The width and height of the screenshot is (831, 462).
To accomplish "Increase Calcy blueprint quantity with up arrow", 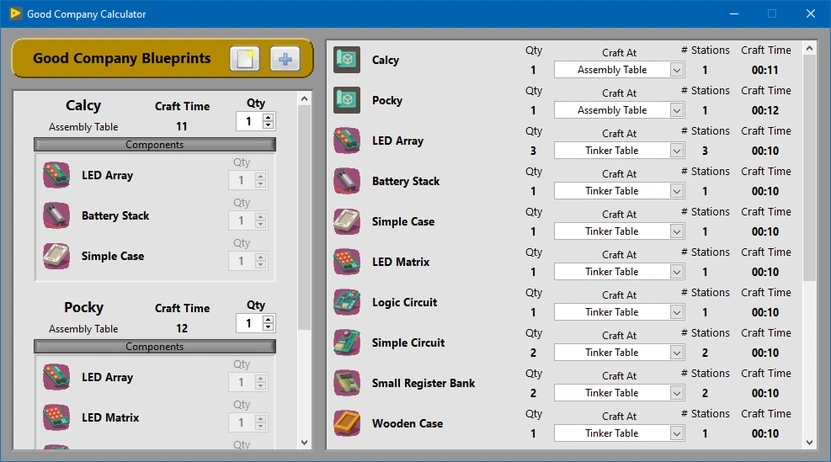I will tap(268, 118).
